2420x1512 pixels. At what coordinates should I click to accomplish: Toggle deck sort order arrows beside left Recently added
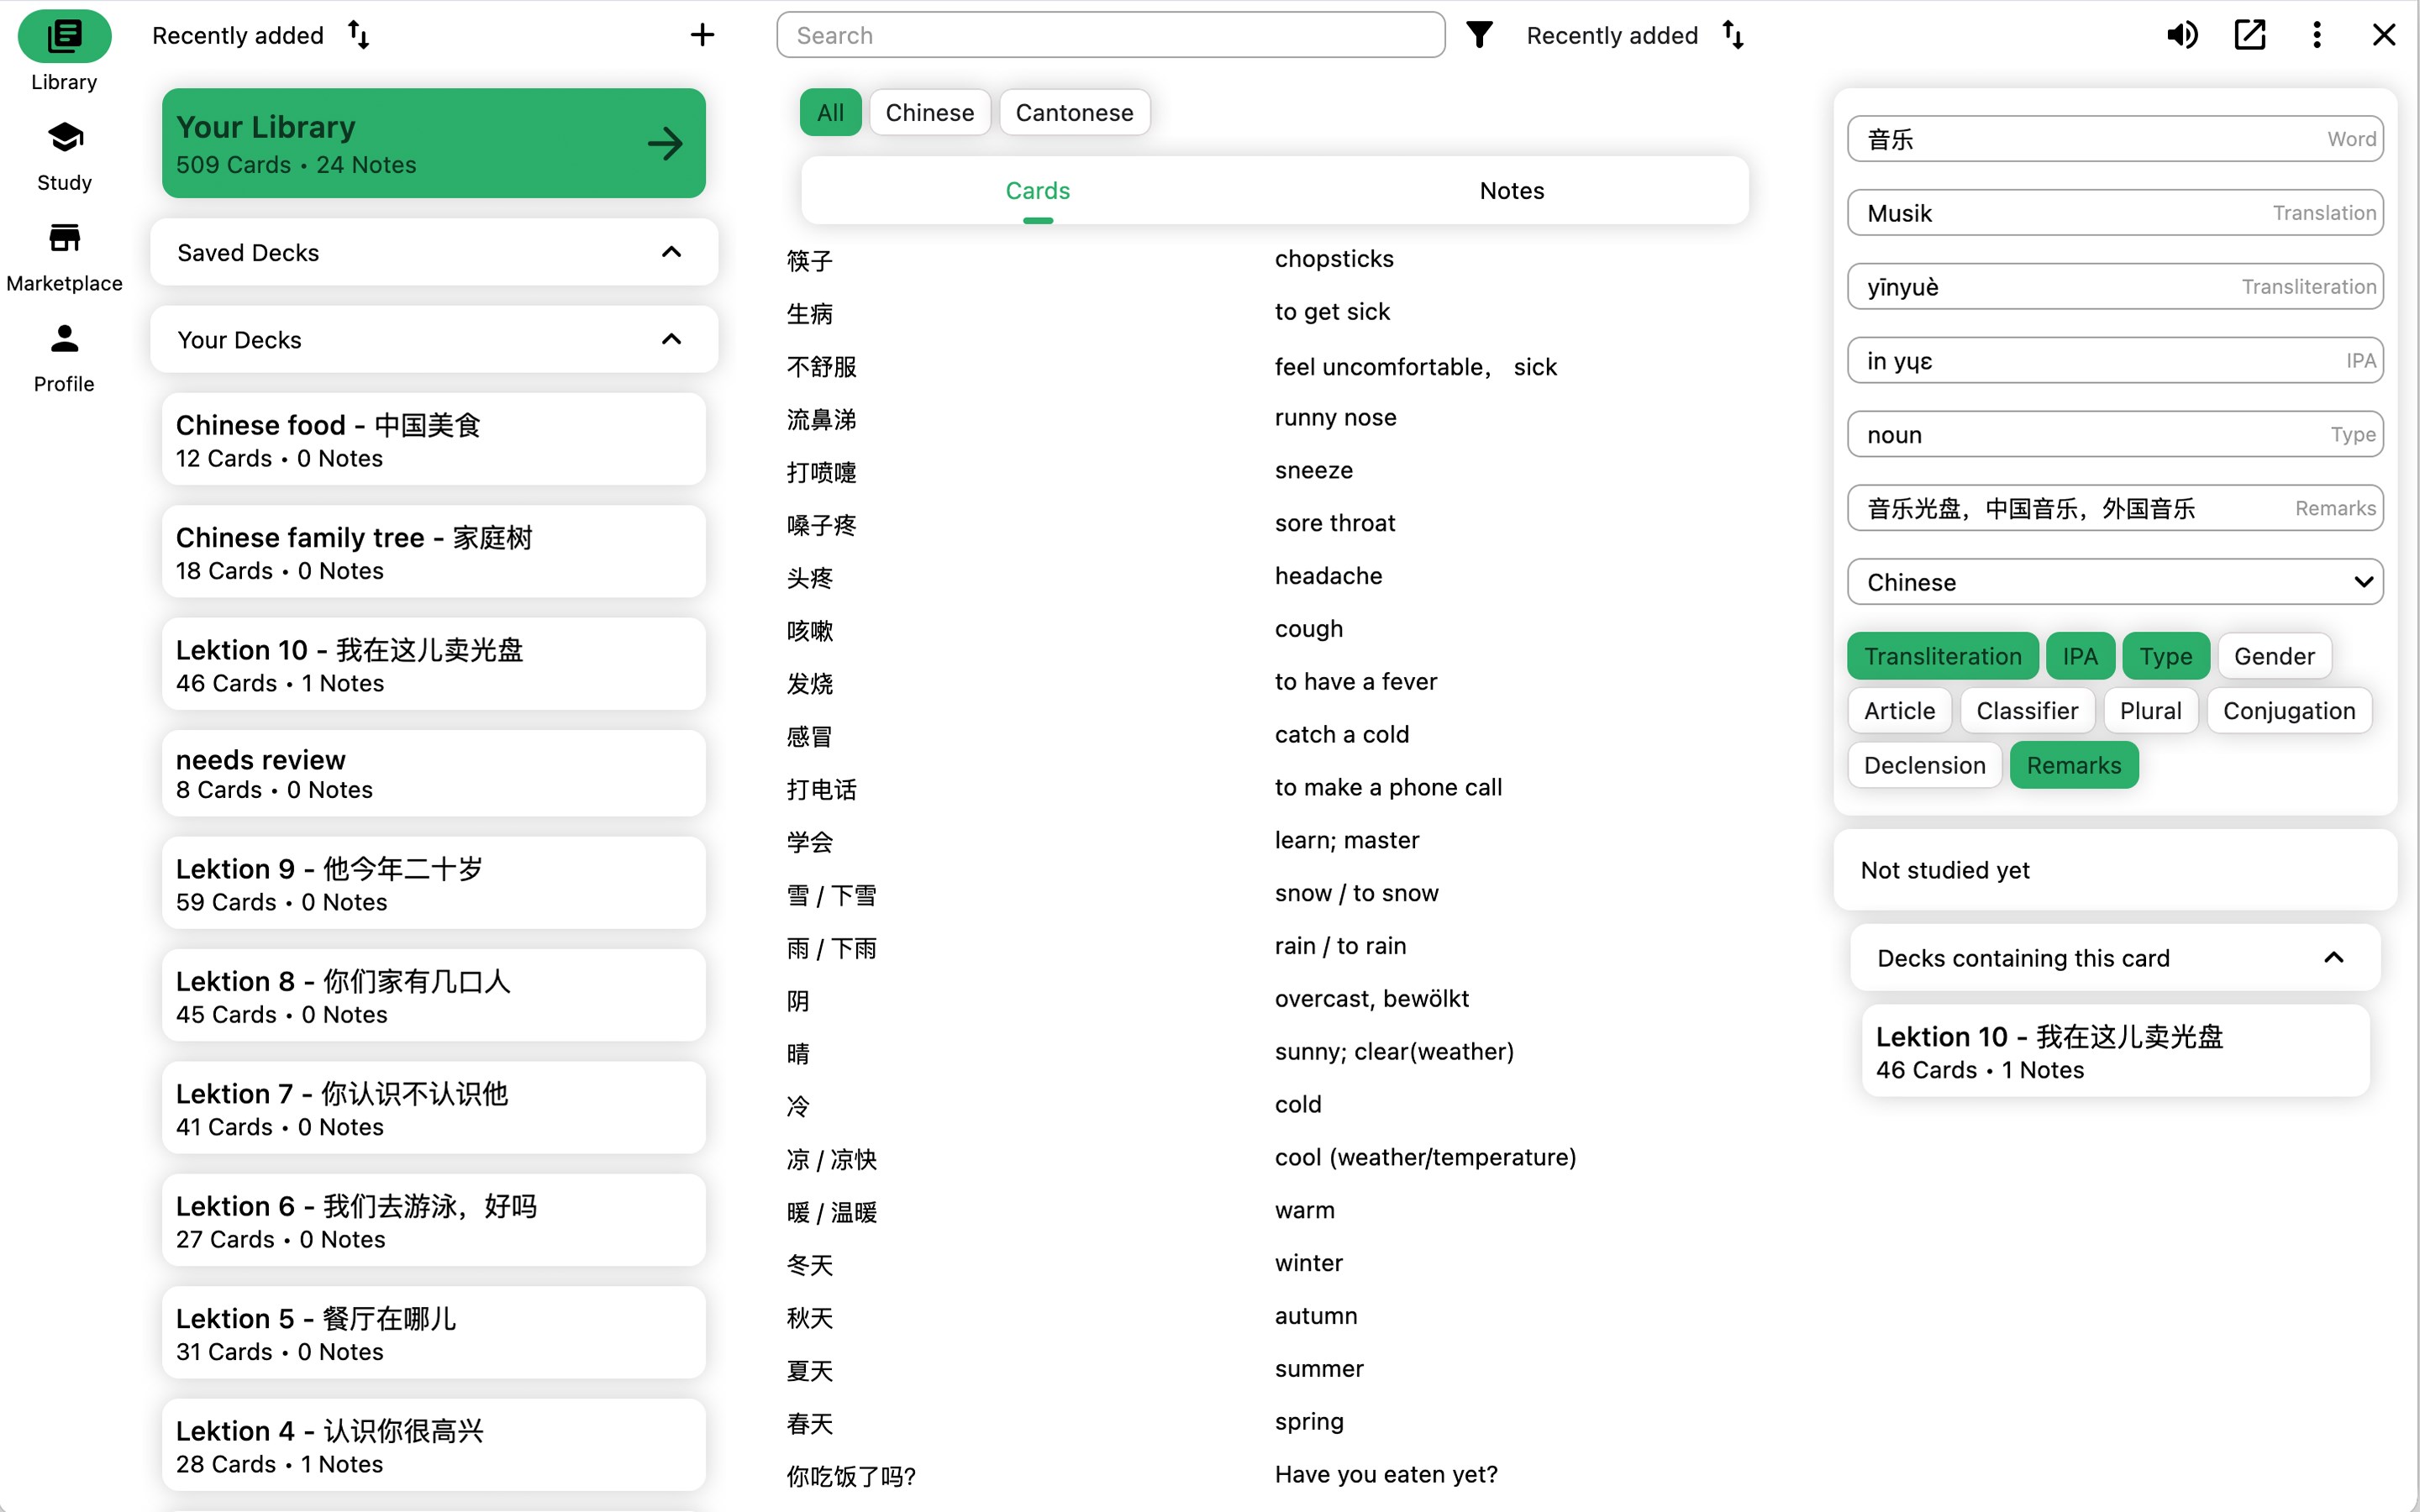point(359,35)
